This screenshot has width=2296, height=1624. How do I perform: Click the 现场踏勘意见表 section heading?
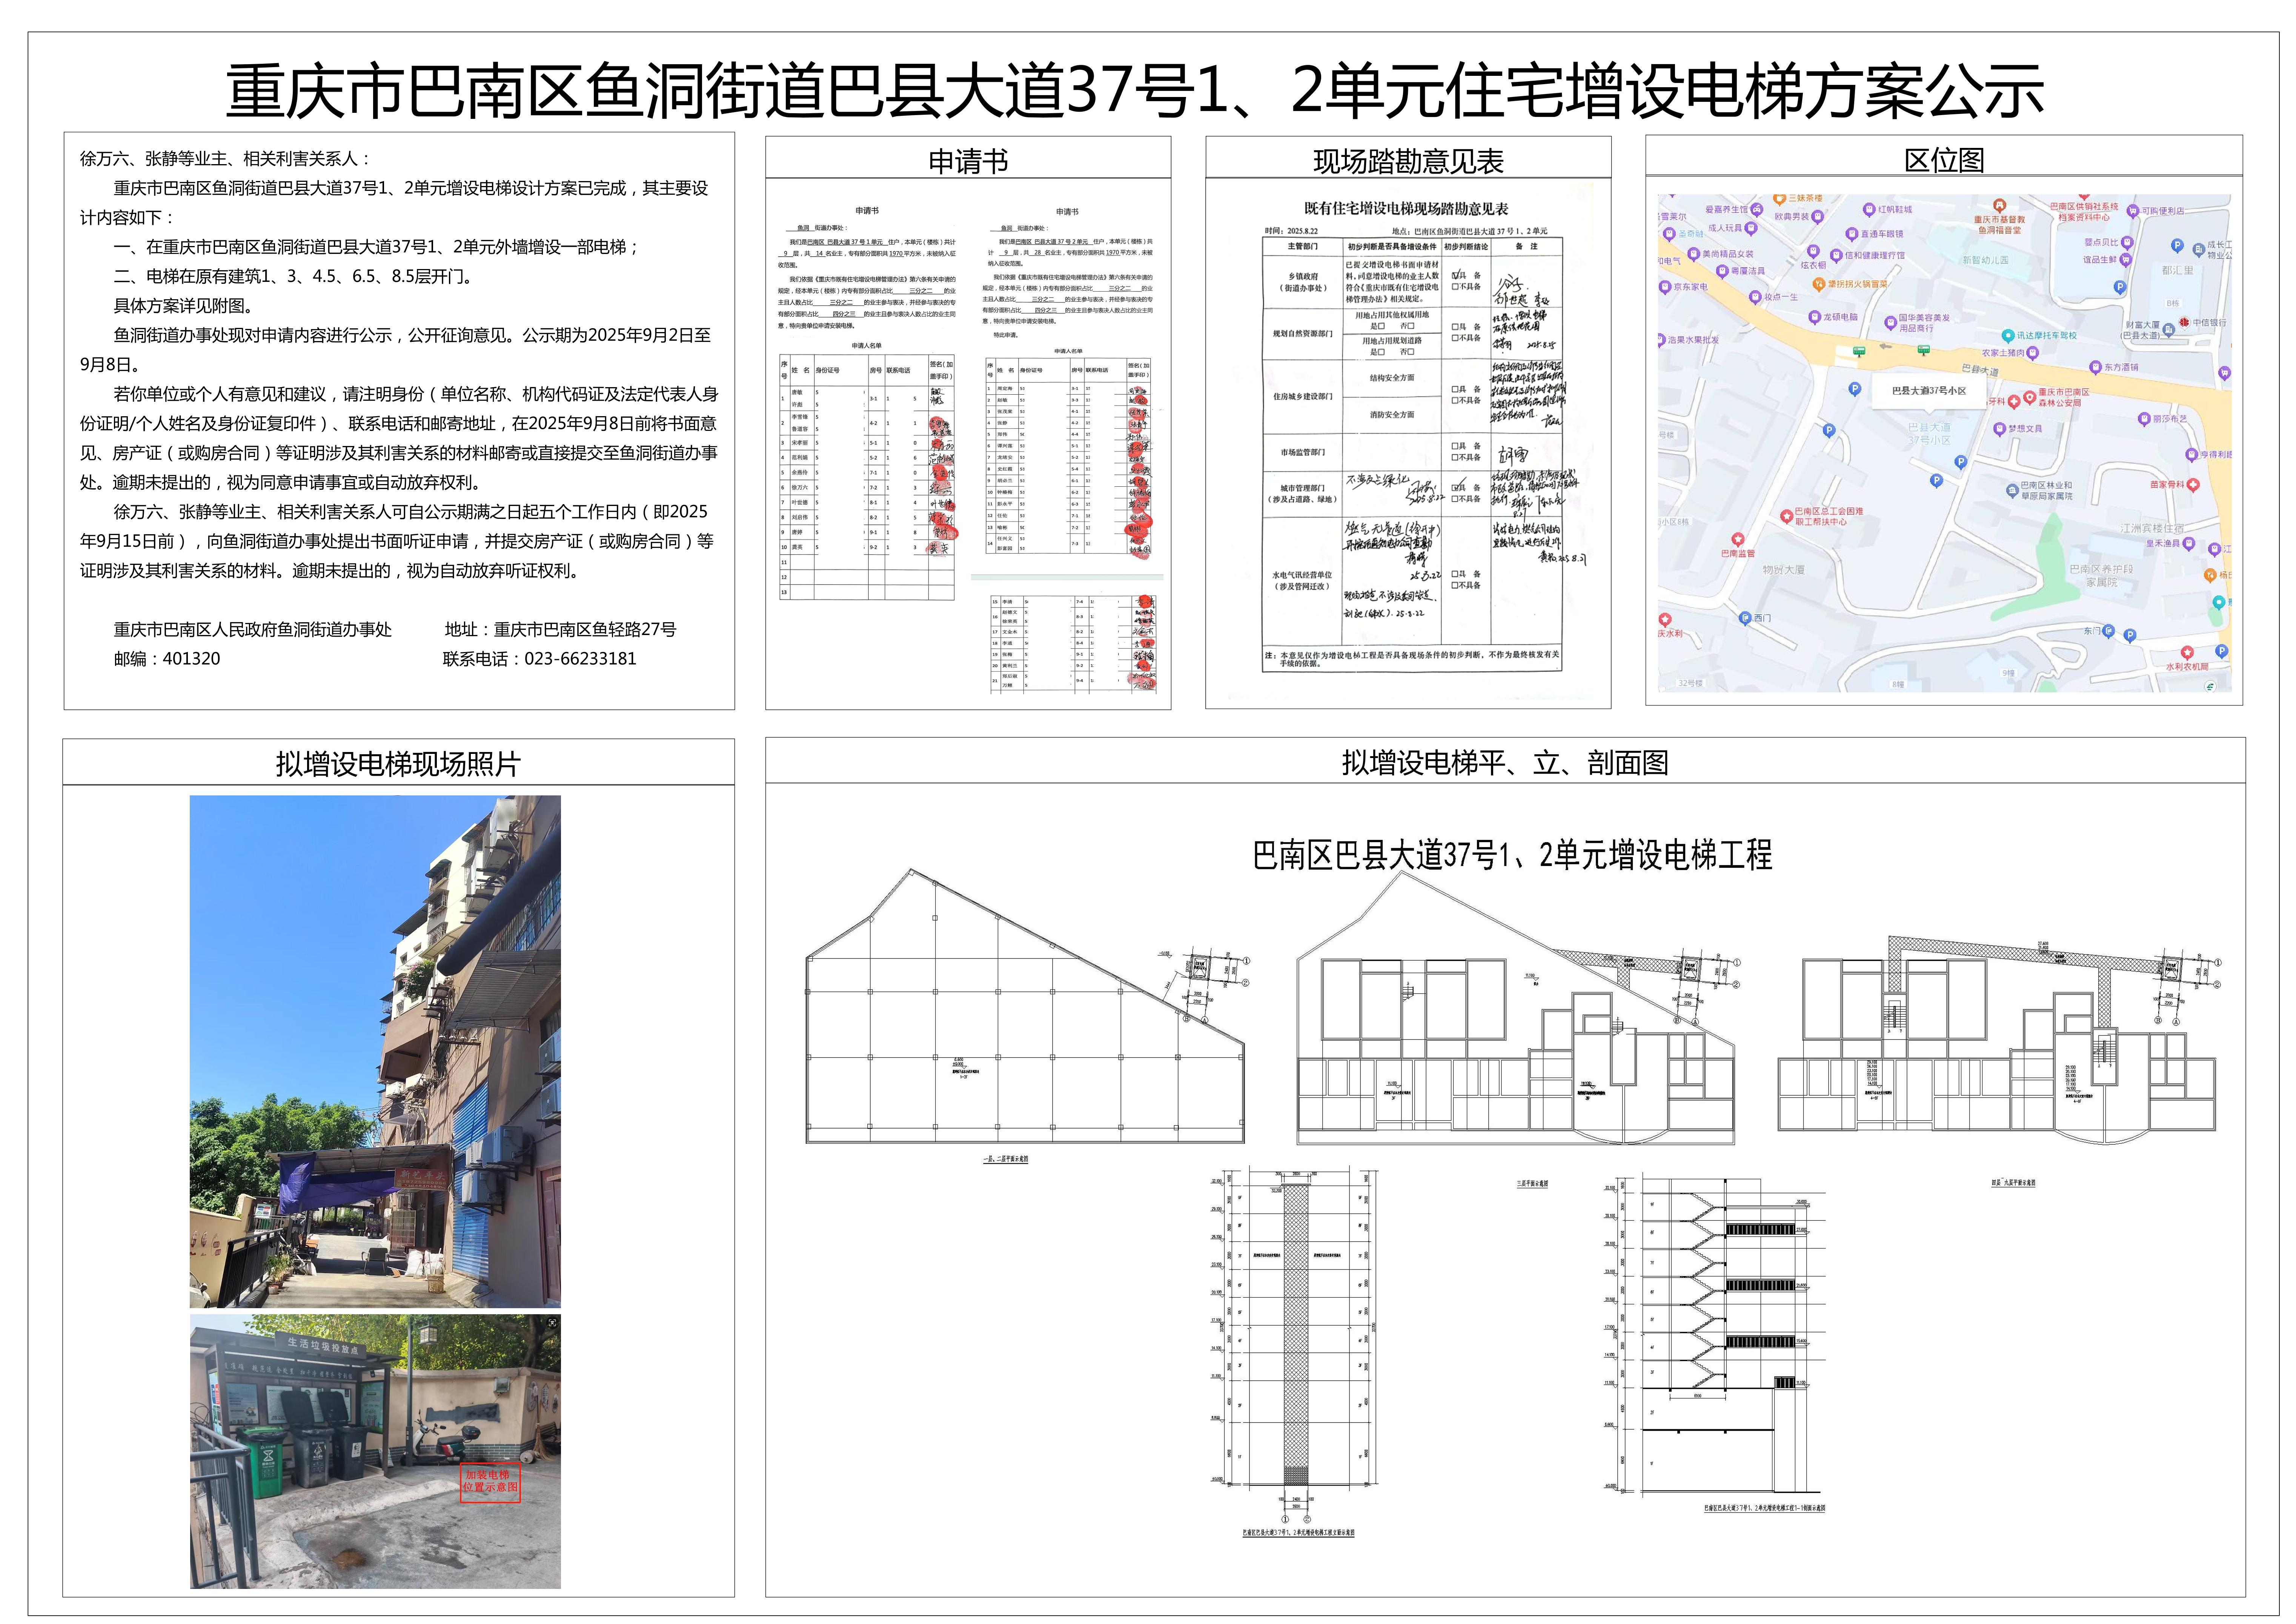coord(1408,161)
